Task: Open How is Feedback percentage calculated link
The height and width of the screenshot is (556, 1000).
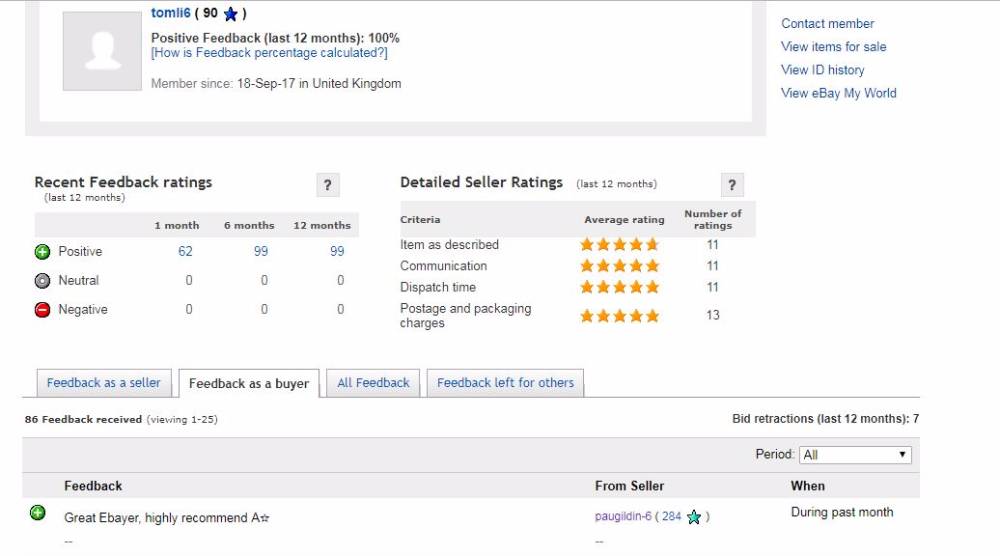Action: pos(269,53)
